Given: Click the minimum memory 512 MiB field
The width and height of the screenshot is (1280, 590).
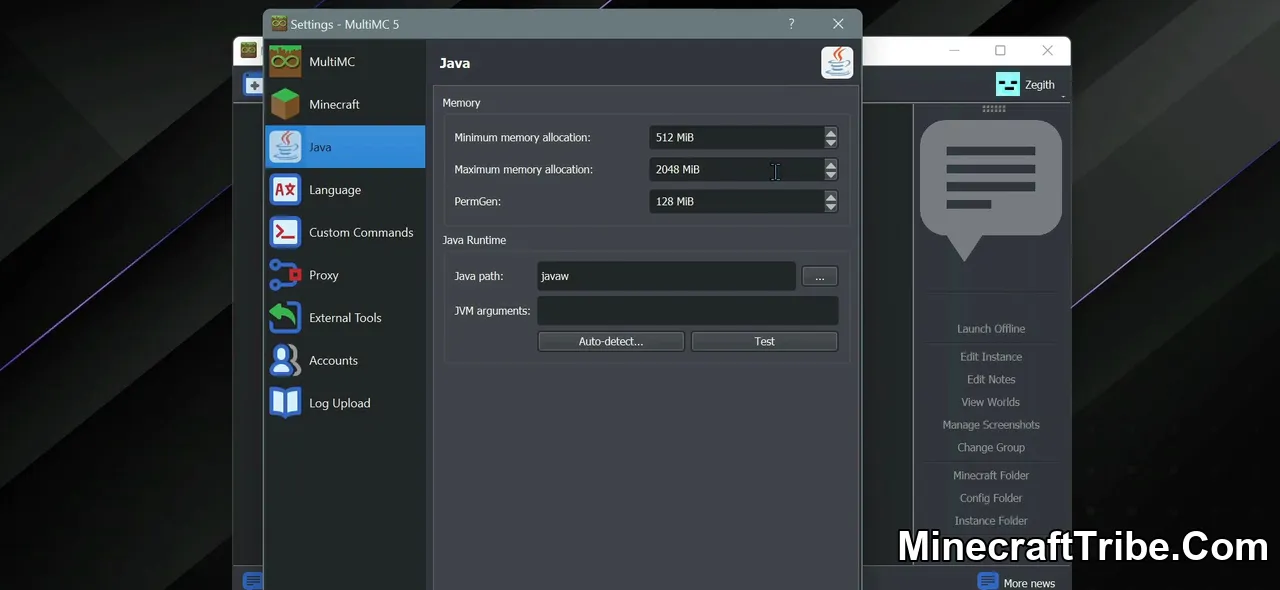Looking at the screenshot, I should point(736,137).
